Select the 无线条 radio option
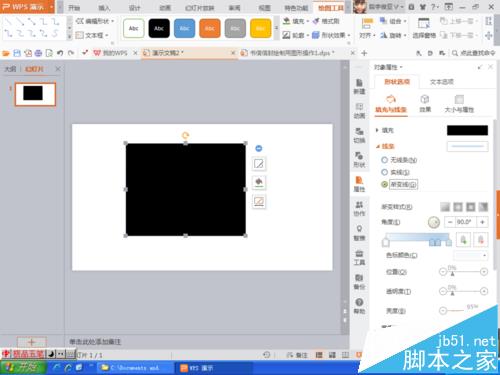This screenshot has width=500, height=375. point(384,160)
